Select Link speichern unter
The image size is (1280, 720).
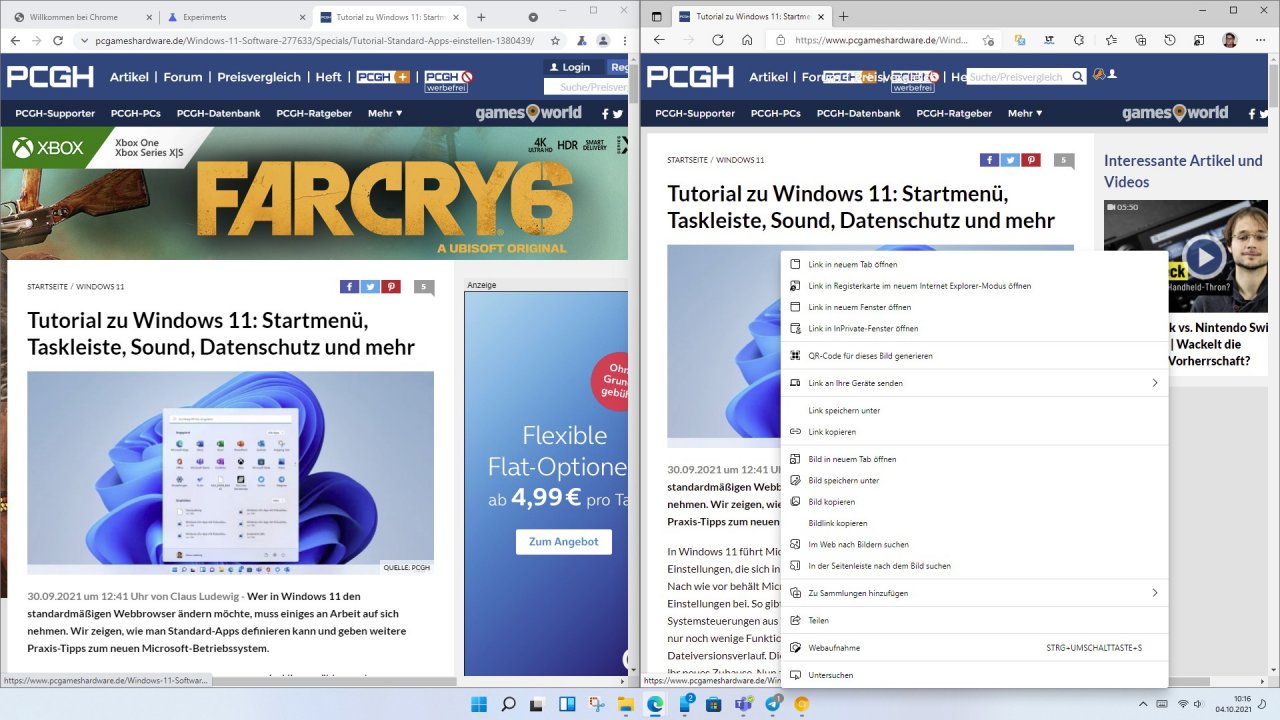coord(974,410)
